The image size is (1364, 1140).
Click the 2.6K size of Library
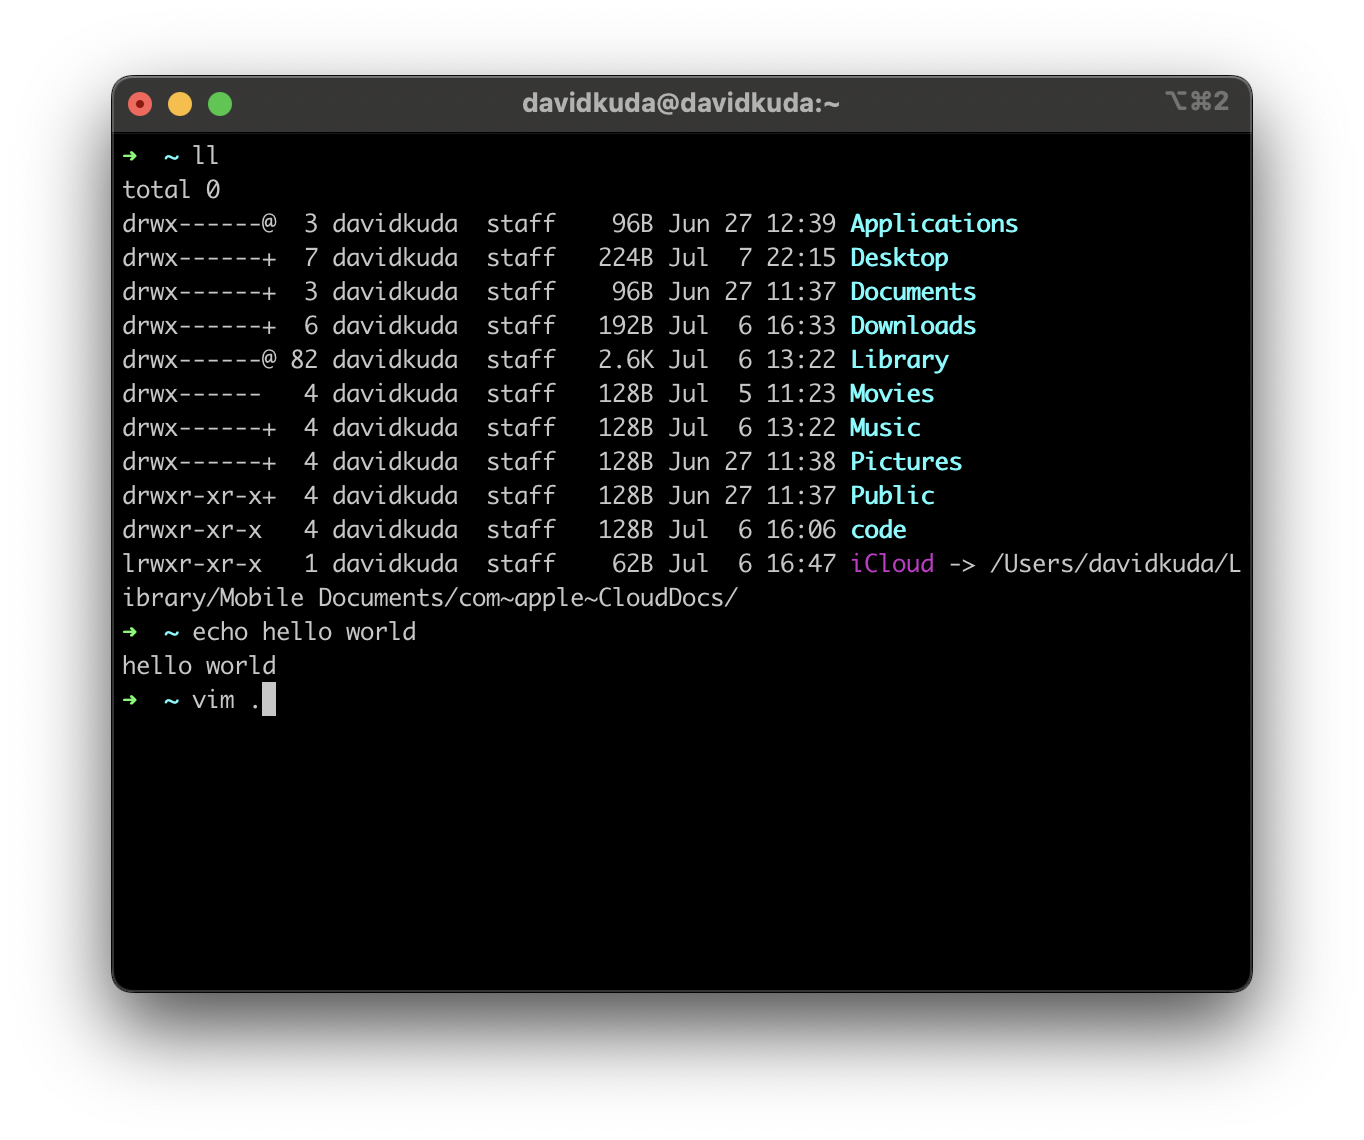(625, 360)
